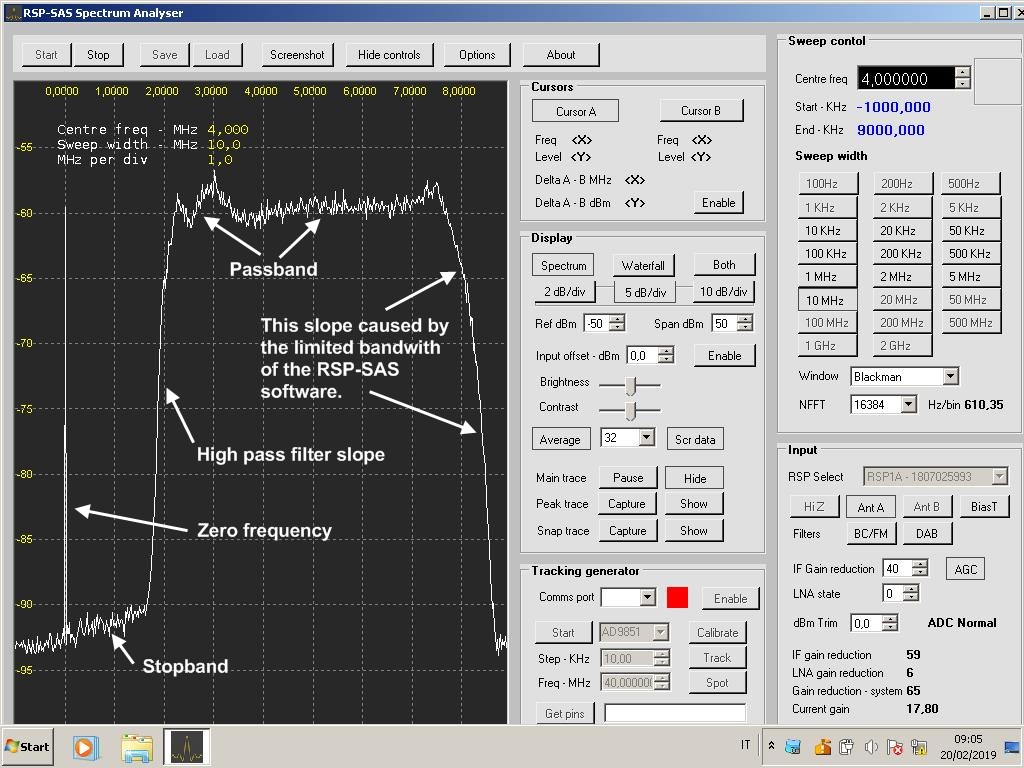Set vertical scale to 2 dB/div
1024x768 pixels.
[x=564, y=291]
